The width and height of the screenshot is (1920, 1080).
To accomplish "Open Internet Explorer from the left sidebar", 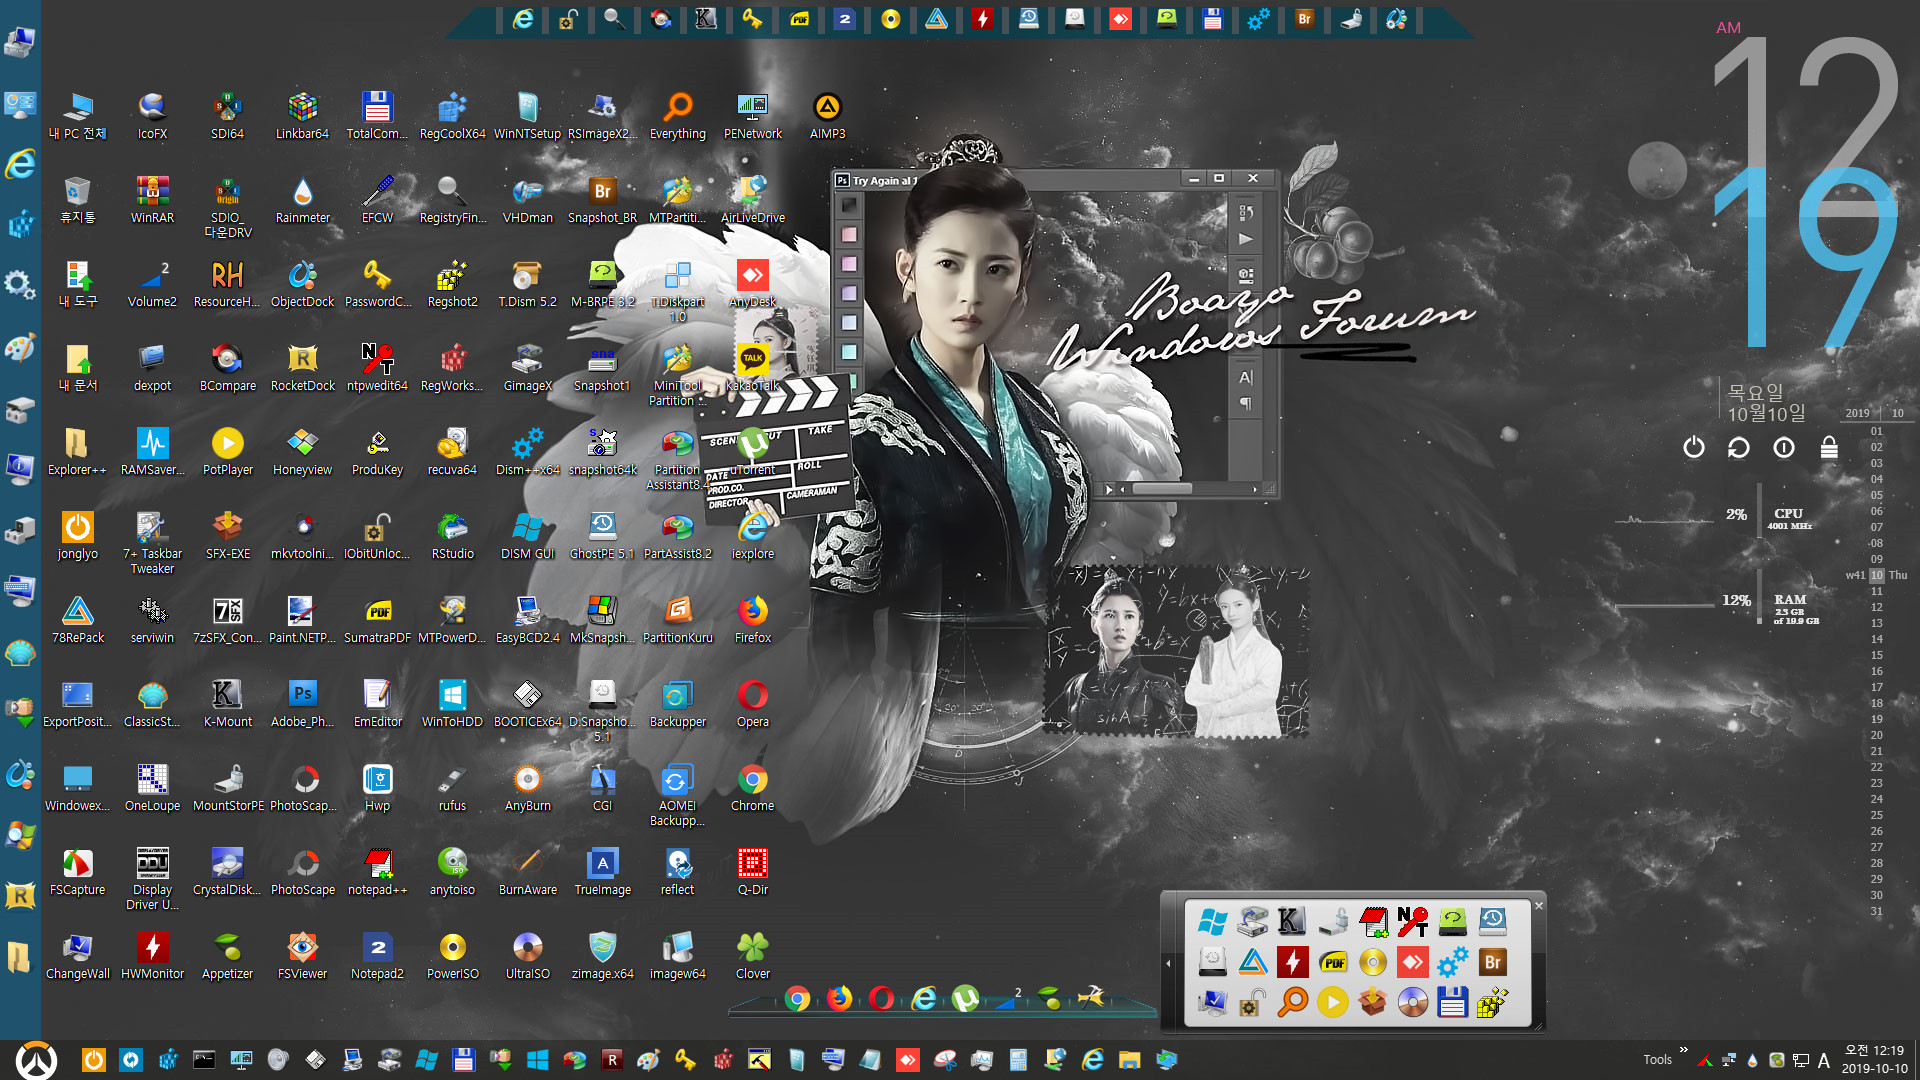I will click(x=20, y=164).
